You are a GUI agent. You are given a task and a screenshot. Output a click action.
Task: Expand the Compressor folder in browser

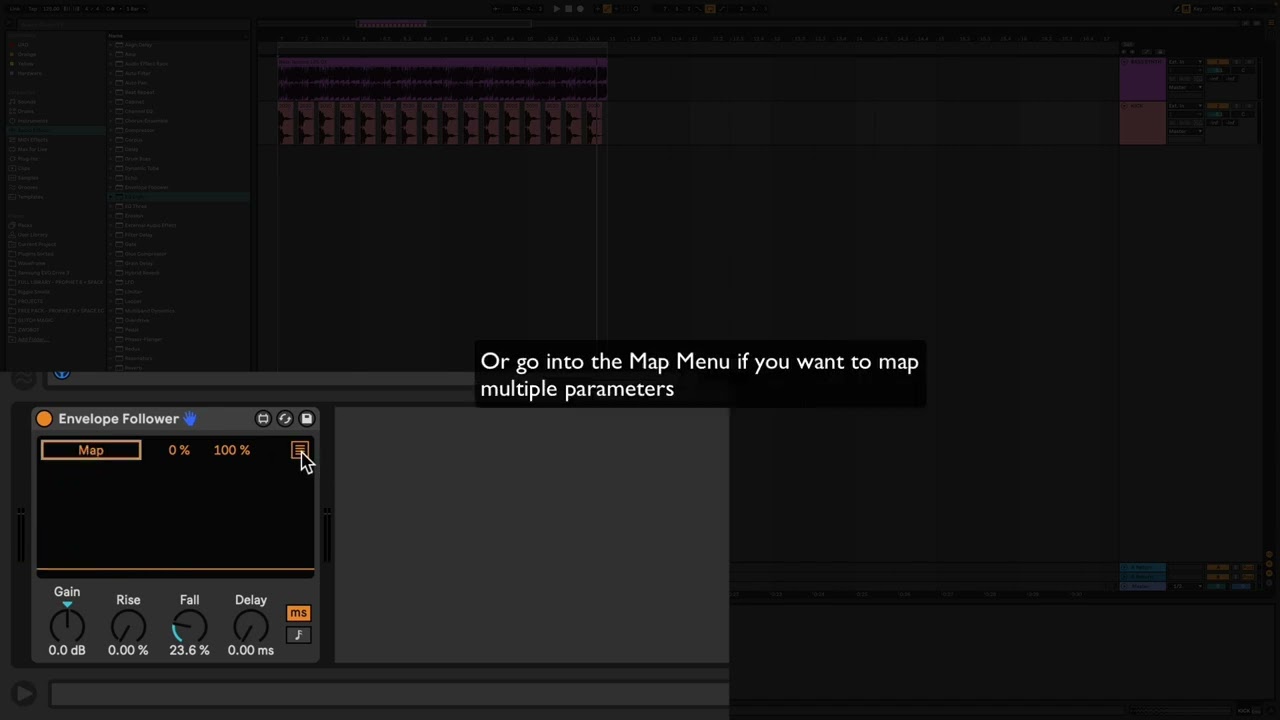110,130
